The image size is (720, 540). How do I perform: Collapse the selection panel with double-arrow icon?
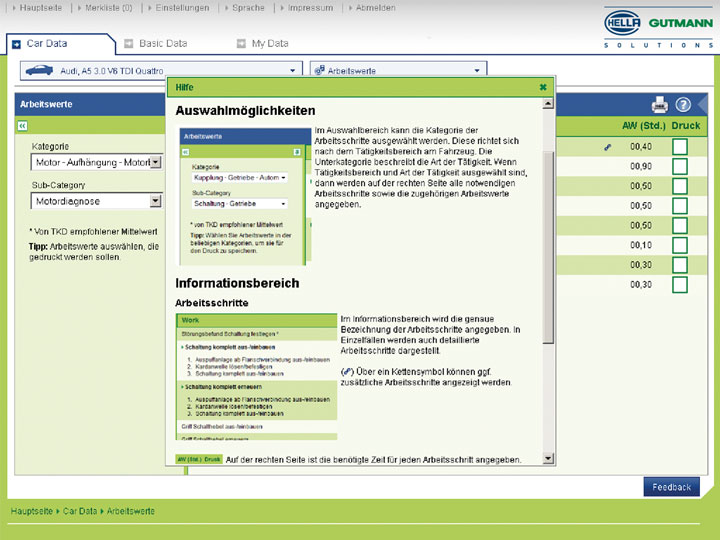(x=22, y=126)
